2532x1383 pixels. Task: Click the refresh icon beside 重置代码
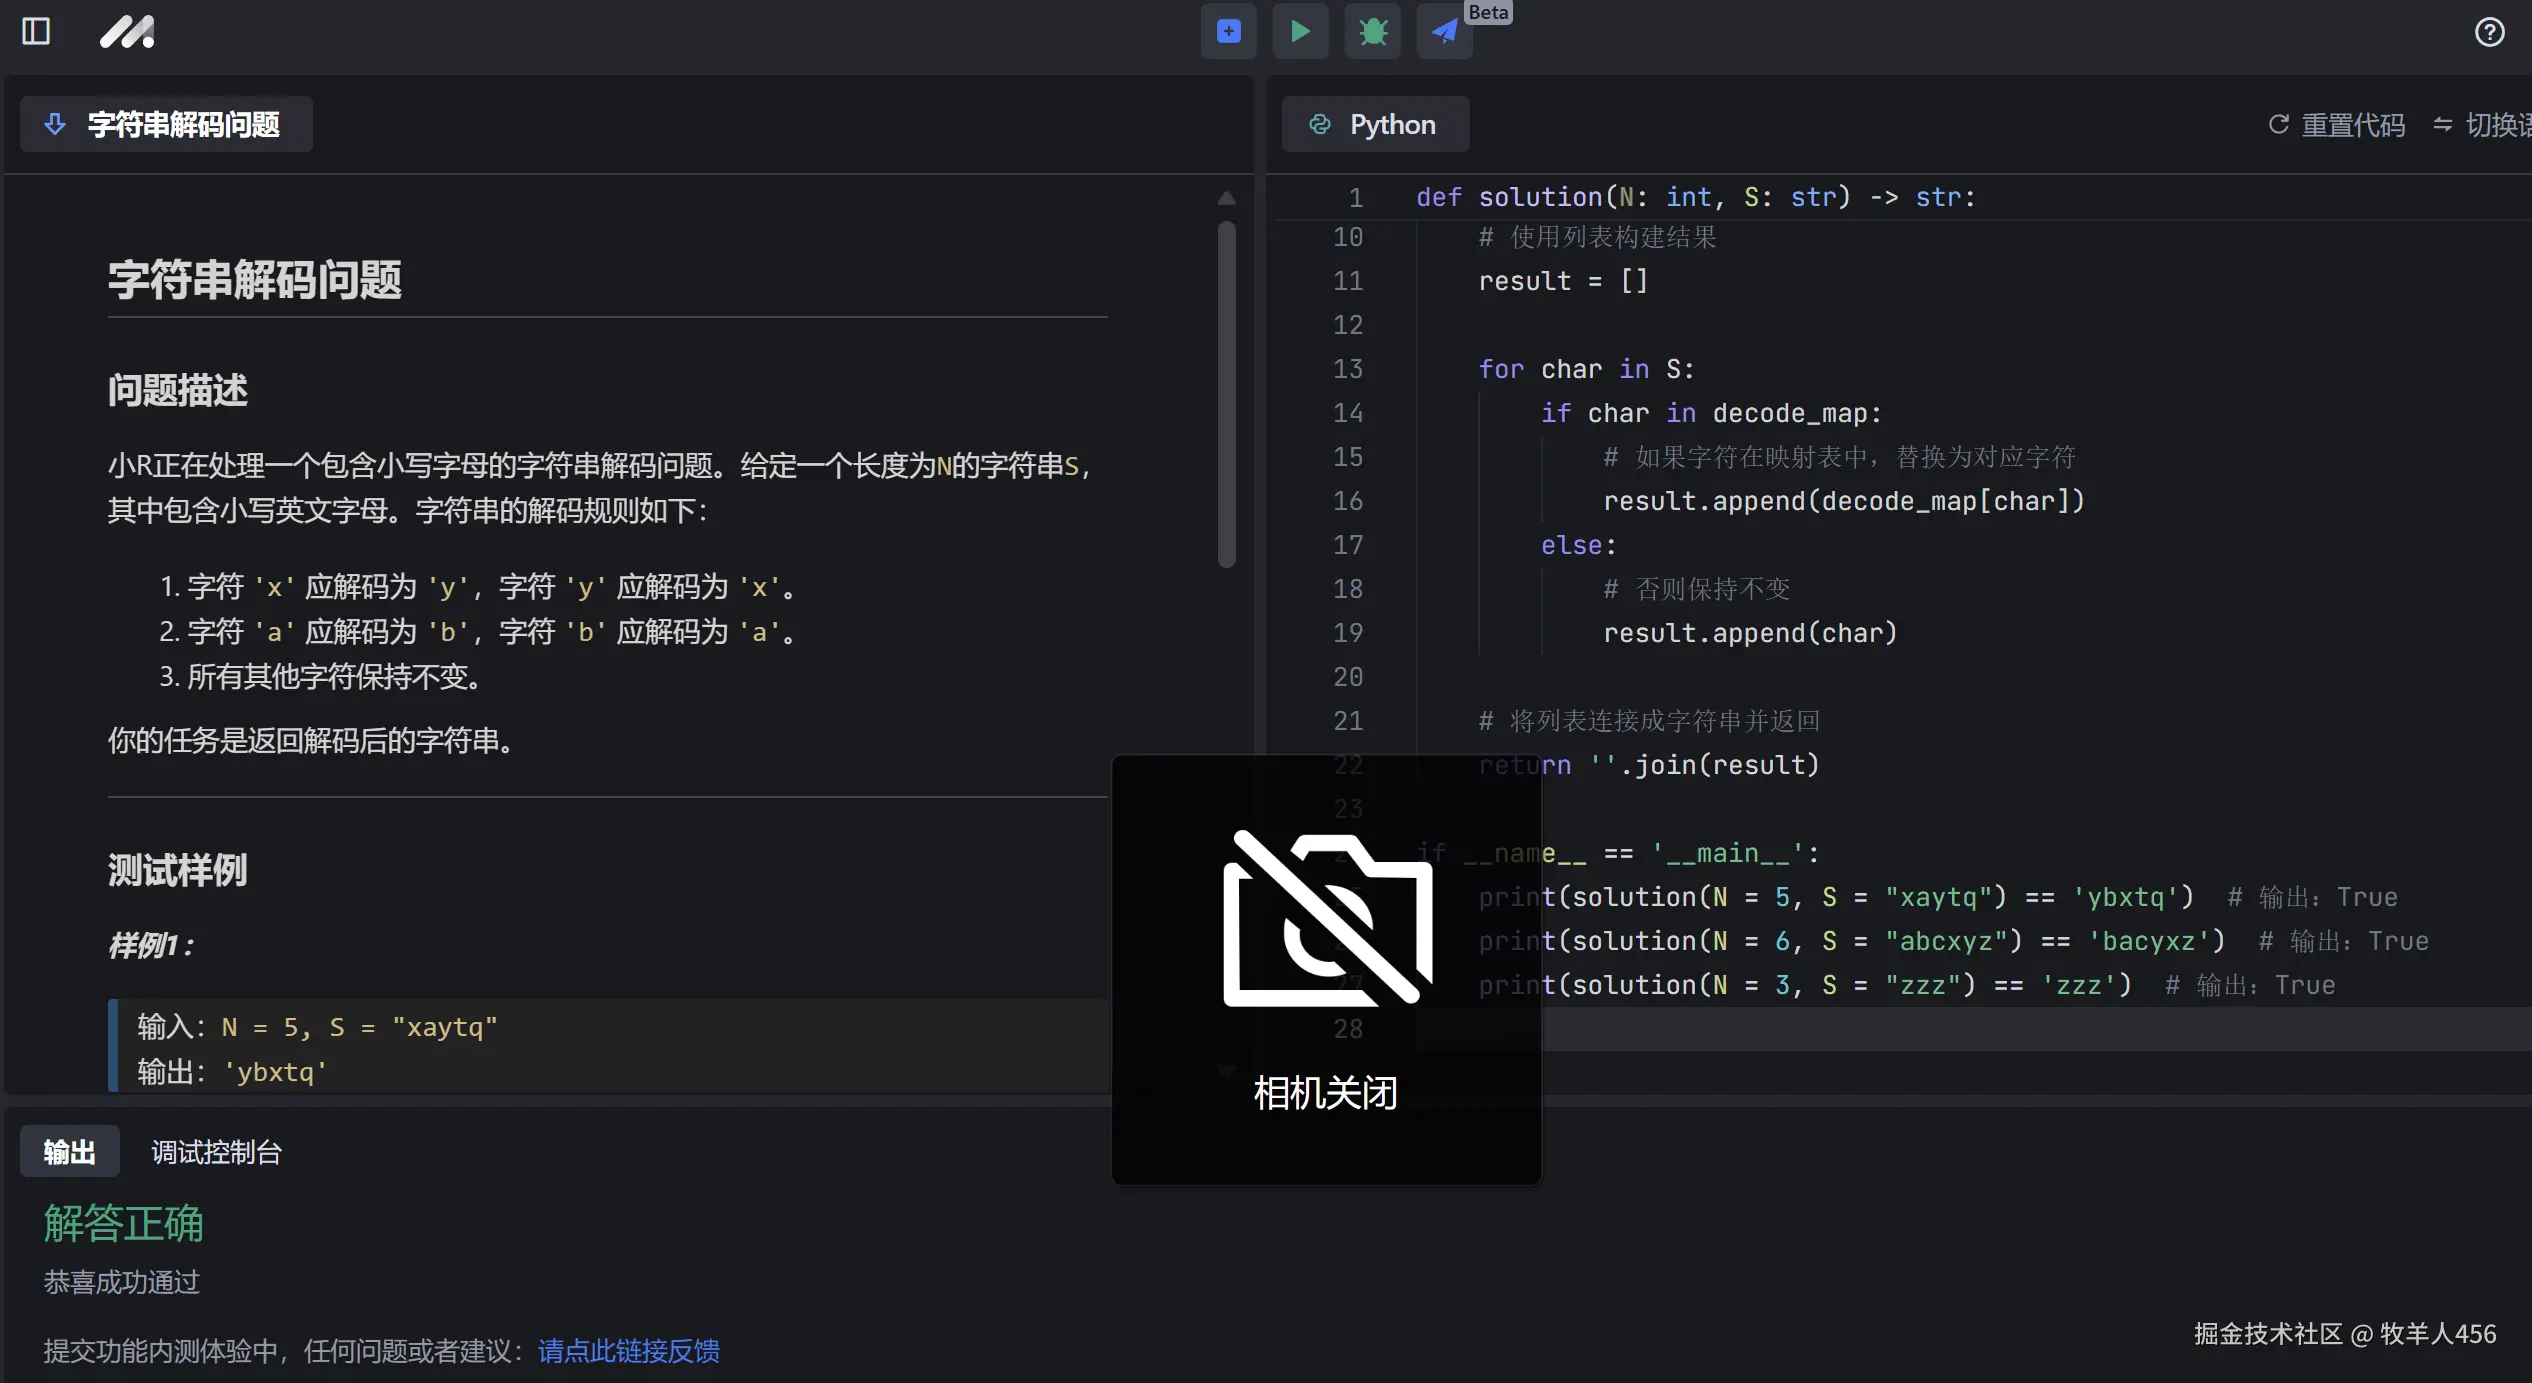point(2277,124)
